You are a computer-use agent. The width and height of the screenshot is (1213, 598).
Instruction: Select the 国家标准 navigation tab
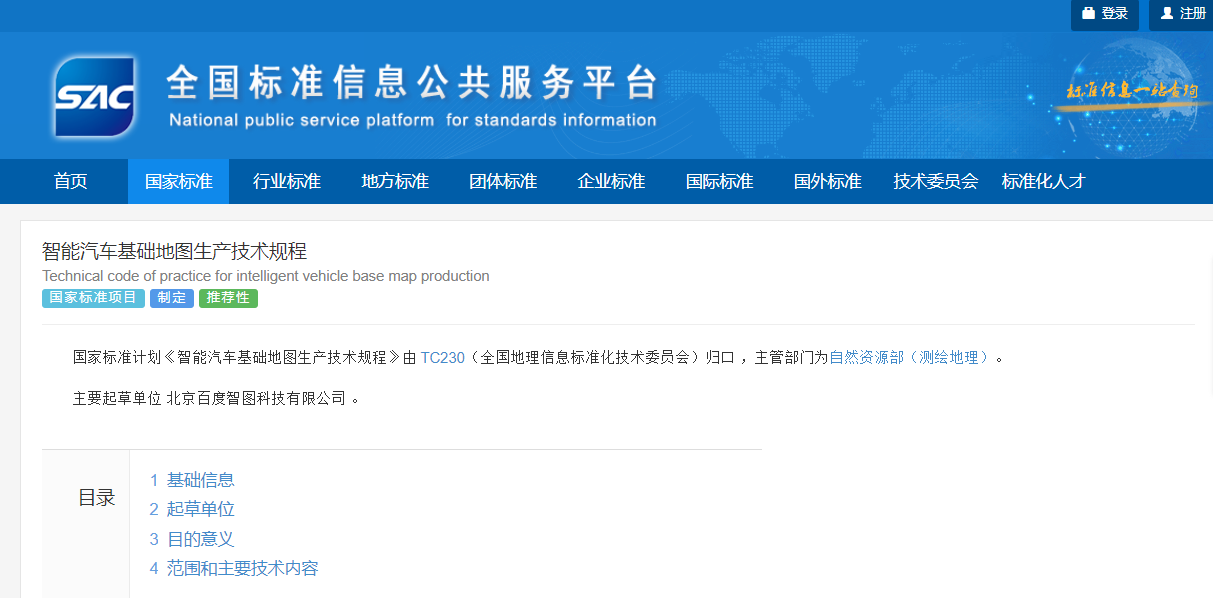tap(178, 181)
